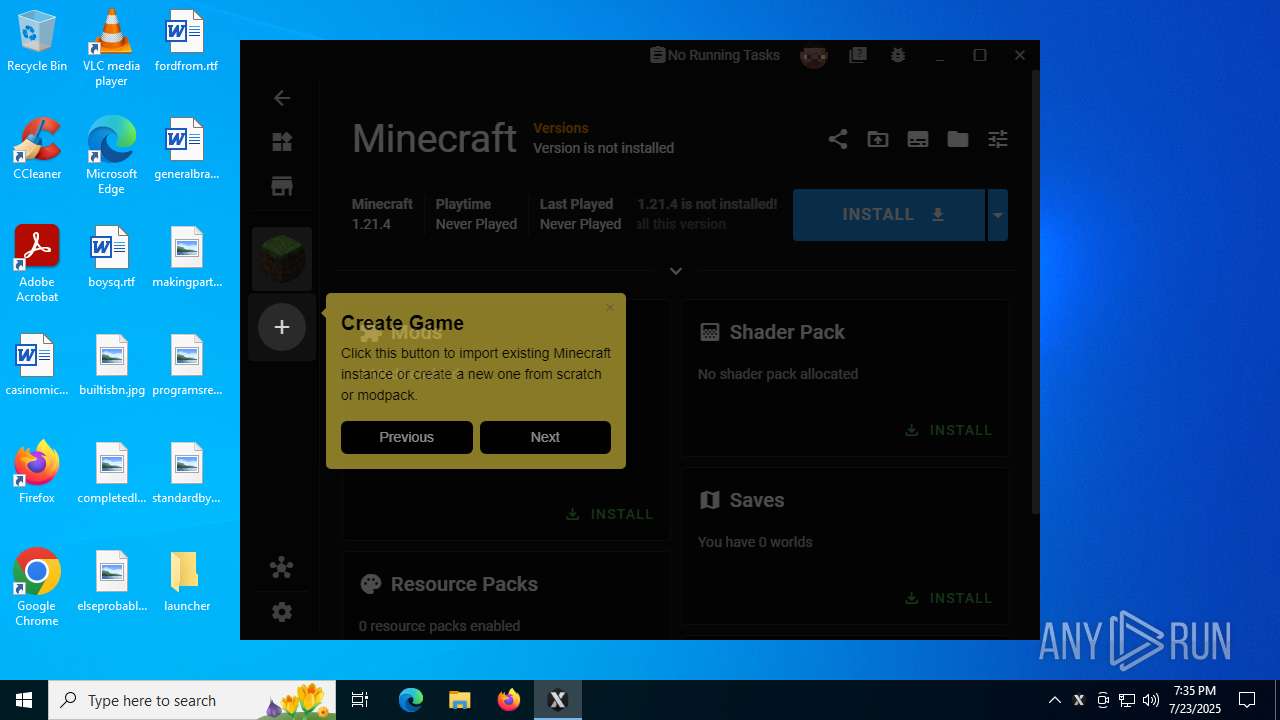Open the instance folder icon
The image size is (1280, 720).
pyautogui.click(x=958, y=139)
